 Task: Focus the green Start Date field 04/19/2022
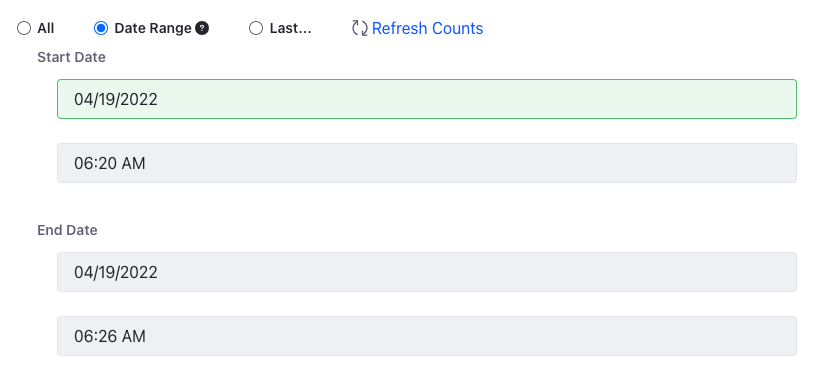[427, 99]
